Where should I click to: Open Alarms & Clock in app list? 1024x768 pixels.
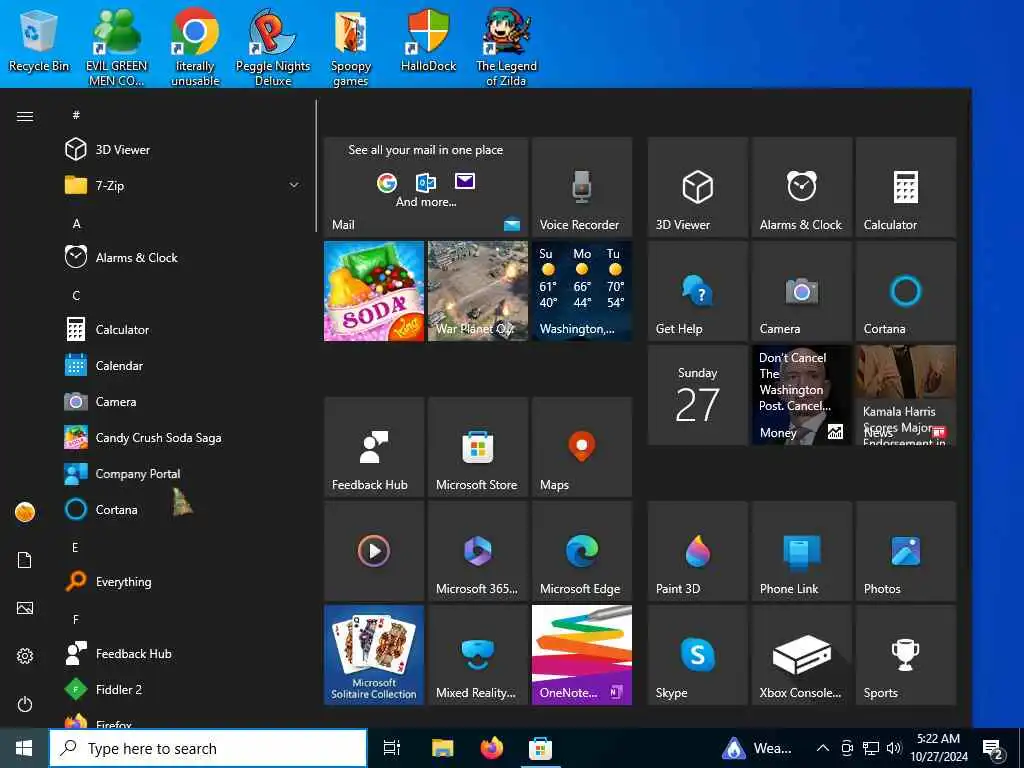point(182,257)
